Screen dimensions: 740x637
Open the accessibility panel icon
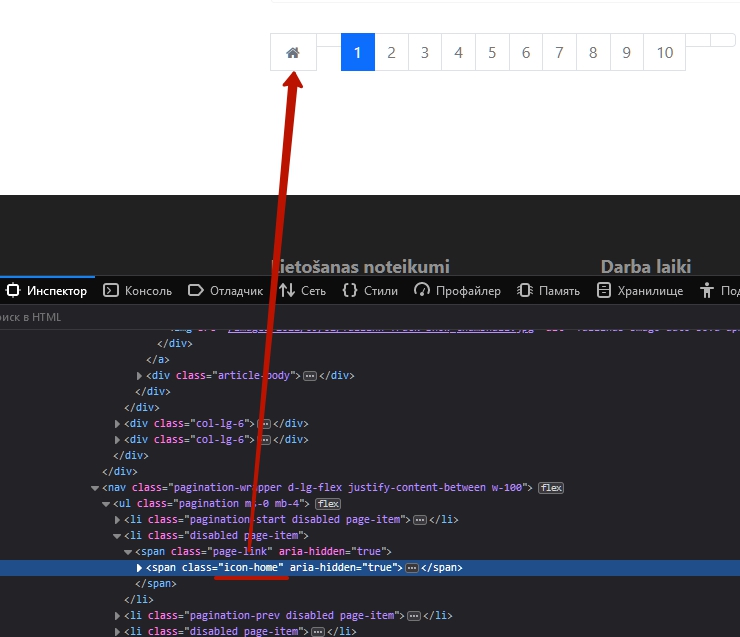707,291
